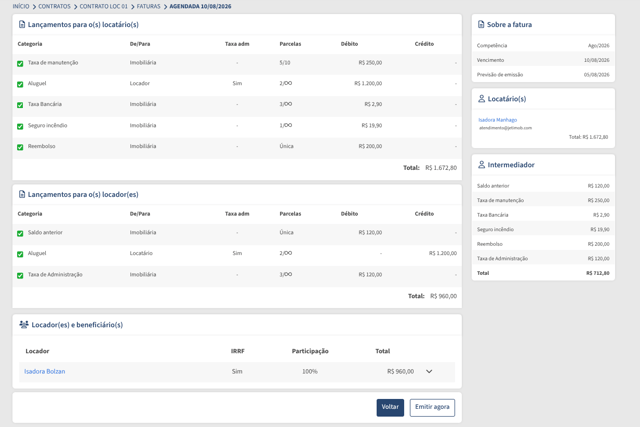Open FATURAS breadcrumb item
The width and height of the screenshot is (640, 427).
149,7
